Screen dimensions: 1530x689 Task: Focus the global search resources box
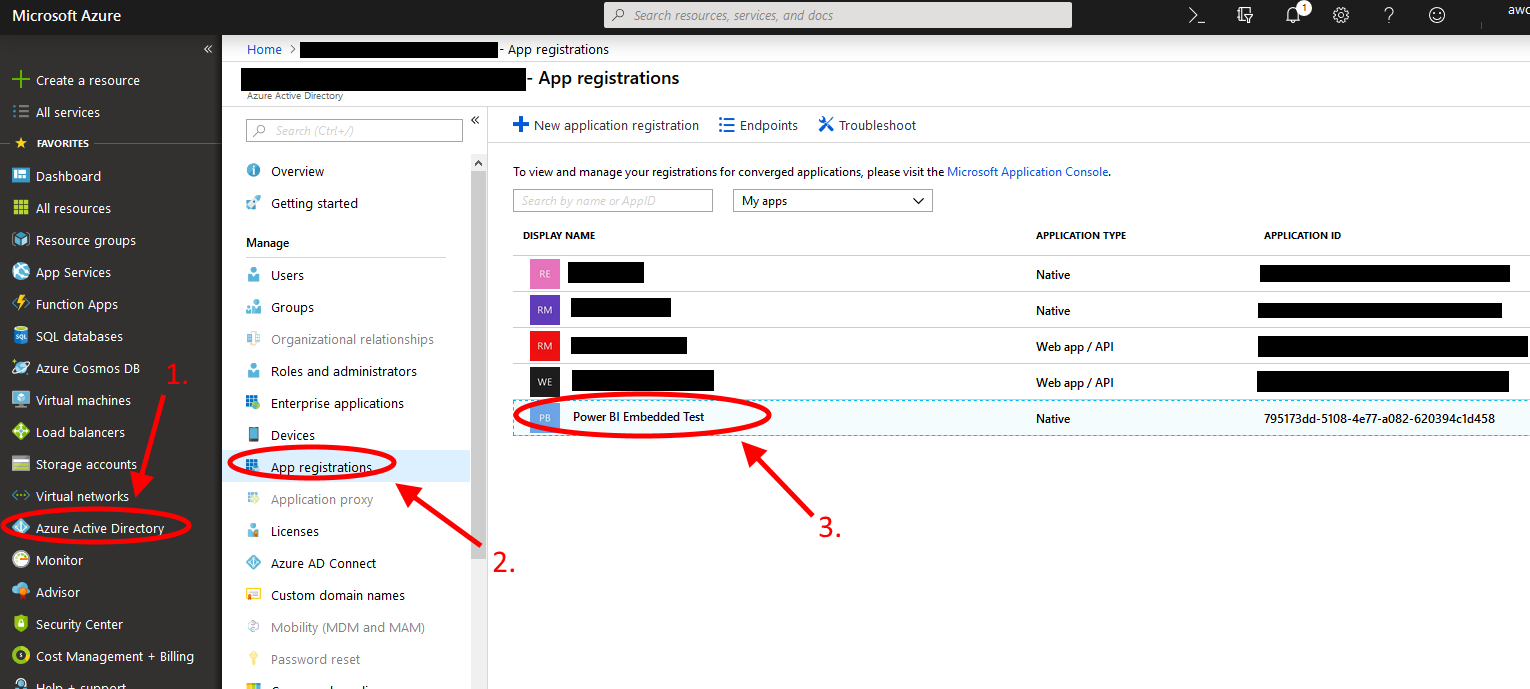click(x=838, y=15)
